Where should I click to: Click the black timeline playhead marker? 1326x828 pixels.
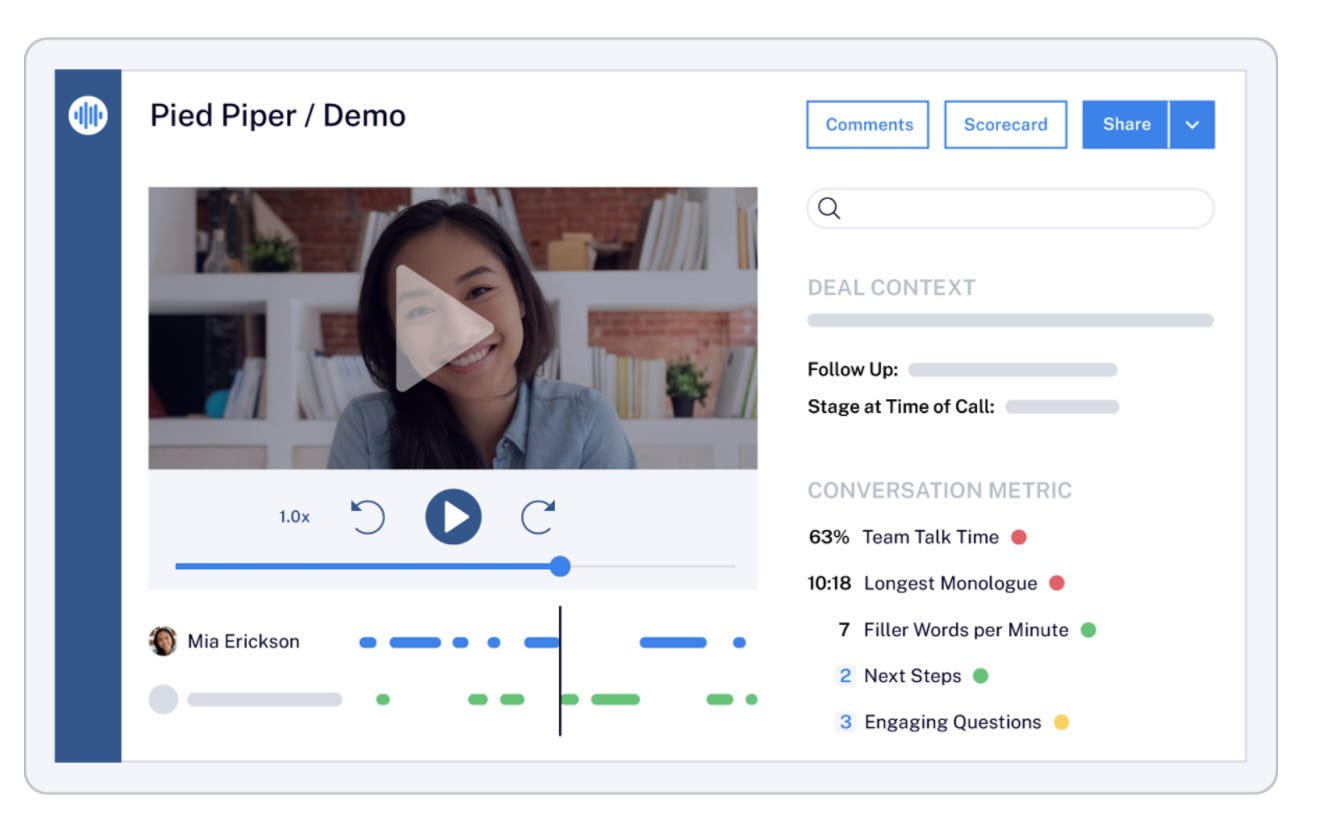(x=560, y=671)
